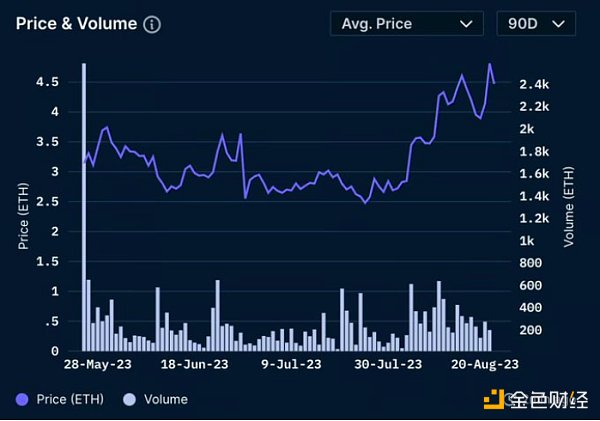Click the 18-Jun-23 date label
The image size is (600, 421).
point(191,366)
